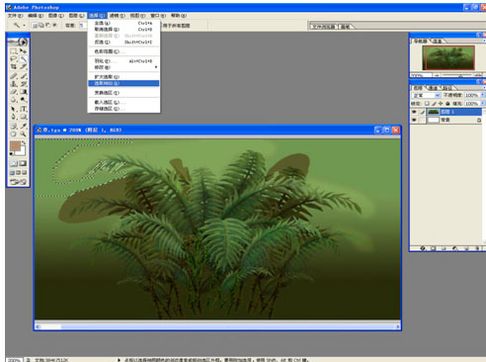Toggle the link box of 背景 layer
The image size is (486, 362).
click(x=422, y=120)
